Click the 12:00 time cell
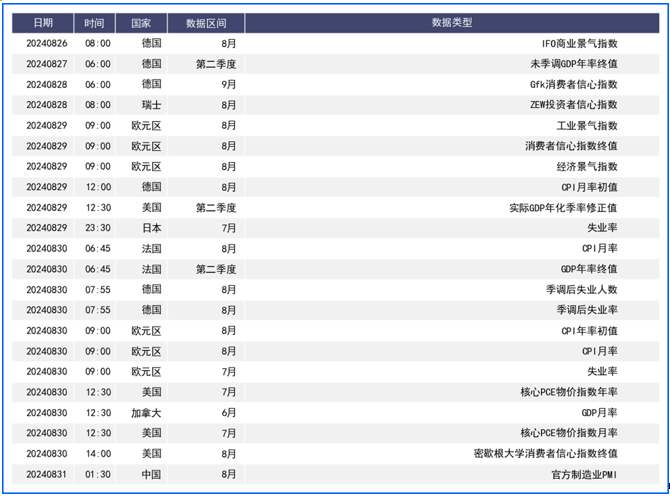 coord(98,187)
